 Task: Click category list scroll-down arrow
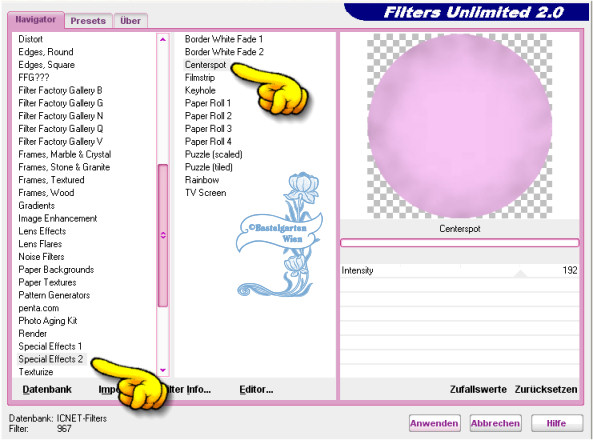click(x=163, y=370)
